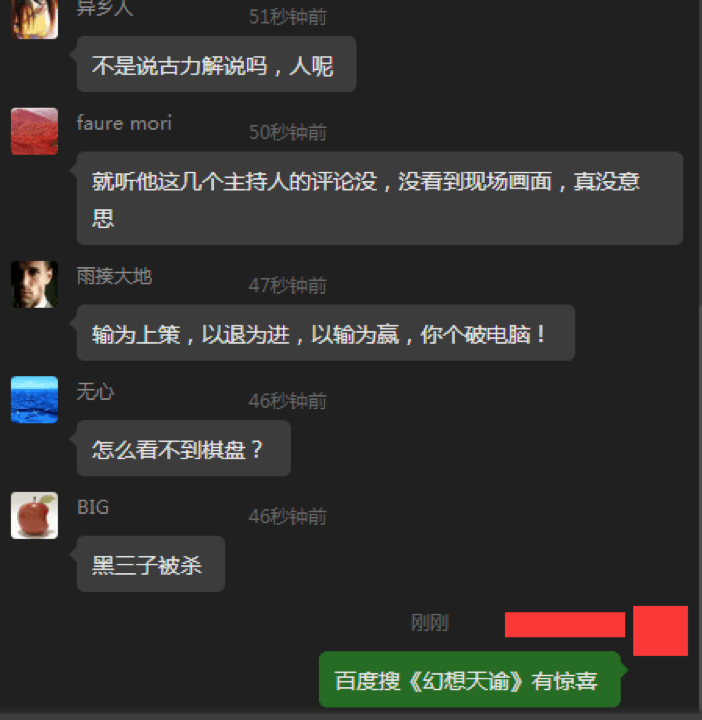The width and height of the screenshot is (702, 720).
Task: Open the profile name 无心
Action: click(x=95, y=392)
